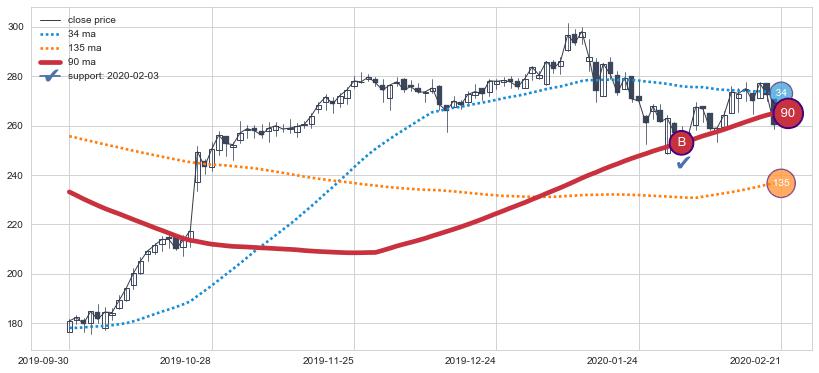Click the 2019-10-28 x-axis date label
819x373 pixels.
(x=186, y=360)
